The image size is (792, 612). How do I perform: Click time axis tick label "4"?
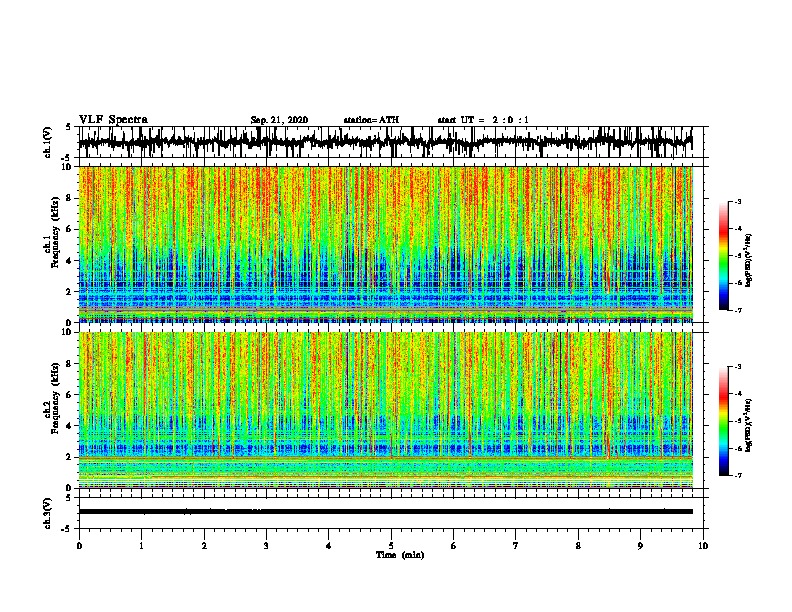[328, 546]
